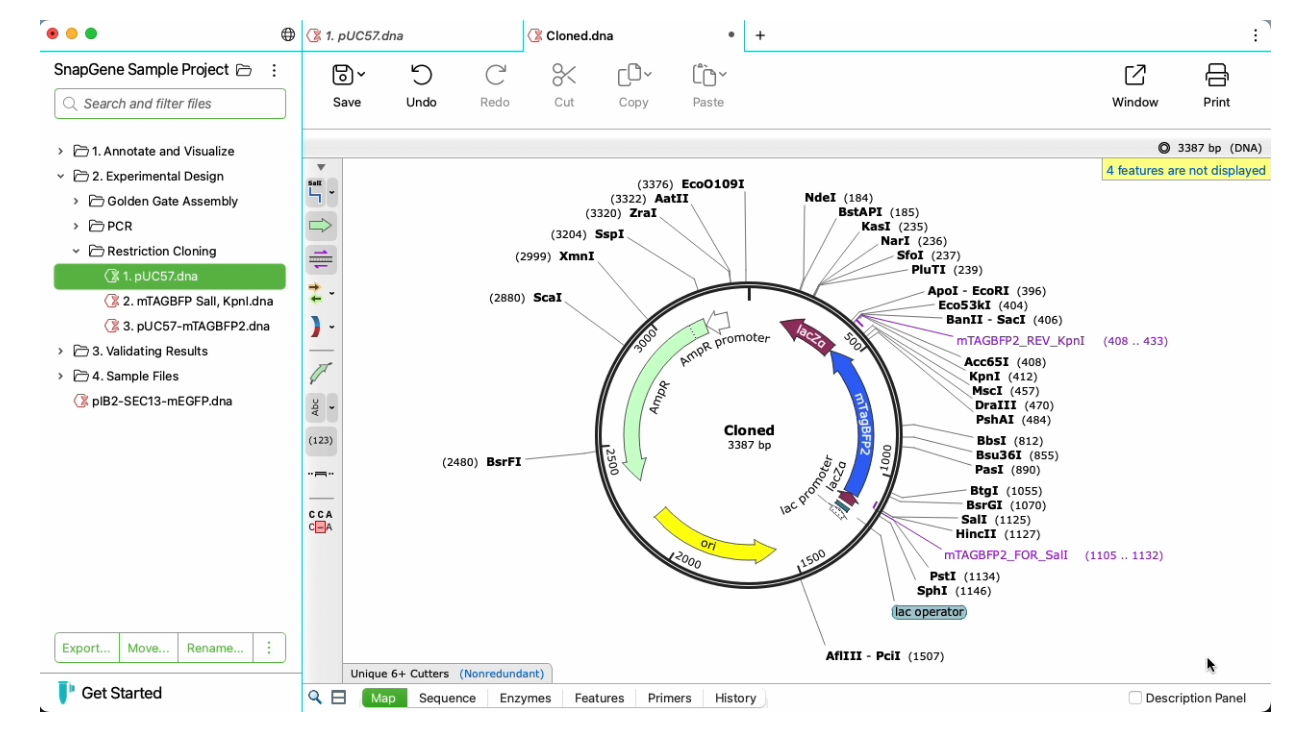Collapse the 2. Experimental Design folder

[61, 176]
